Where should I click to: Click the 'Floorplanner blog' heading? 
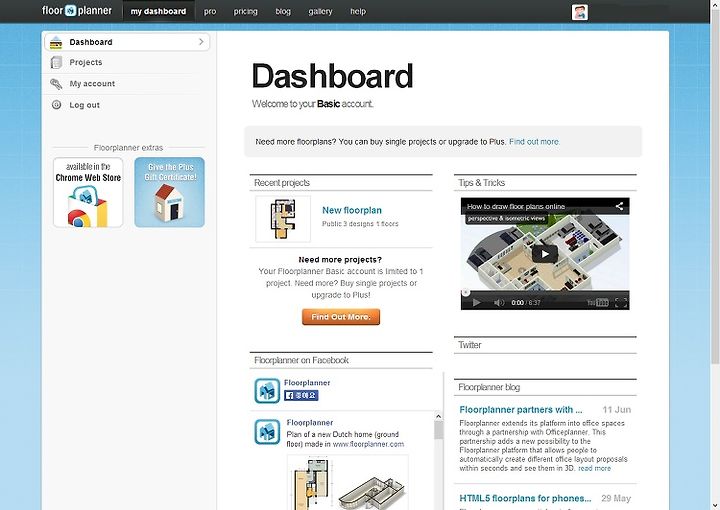489,387
